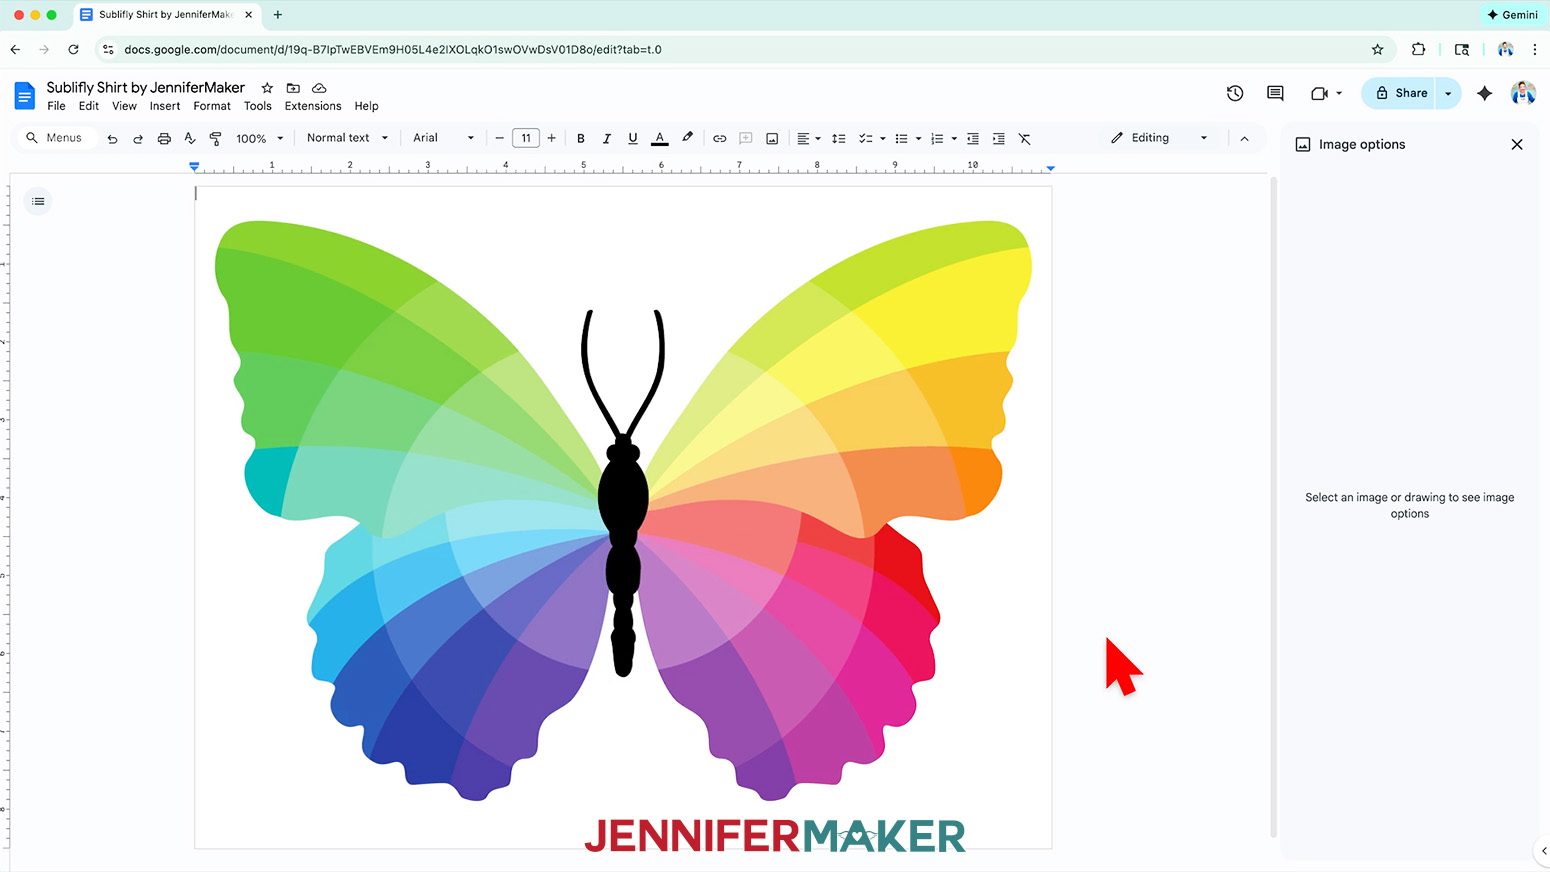Reload the page in browser

click(x=73, y=49)
